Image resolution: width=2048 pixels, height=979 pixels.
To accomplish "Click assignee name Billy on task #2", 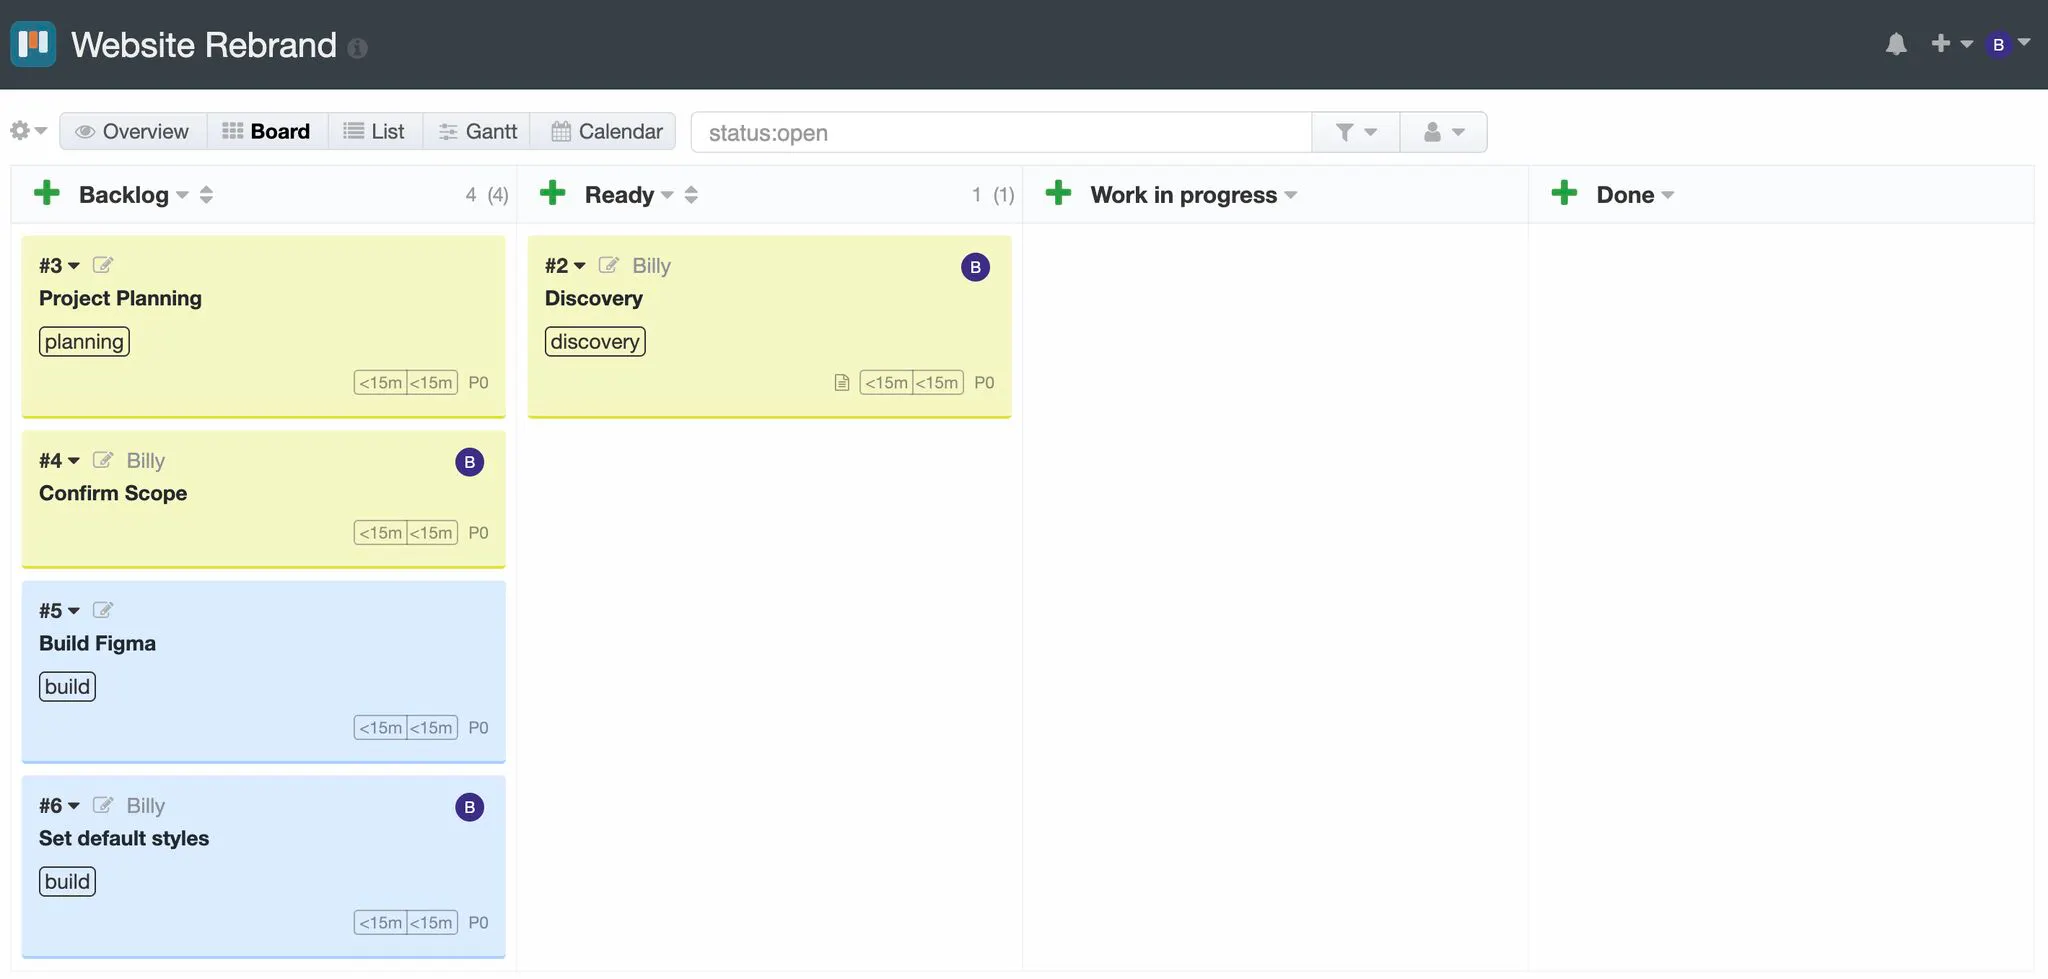I will coord(651,265).
